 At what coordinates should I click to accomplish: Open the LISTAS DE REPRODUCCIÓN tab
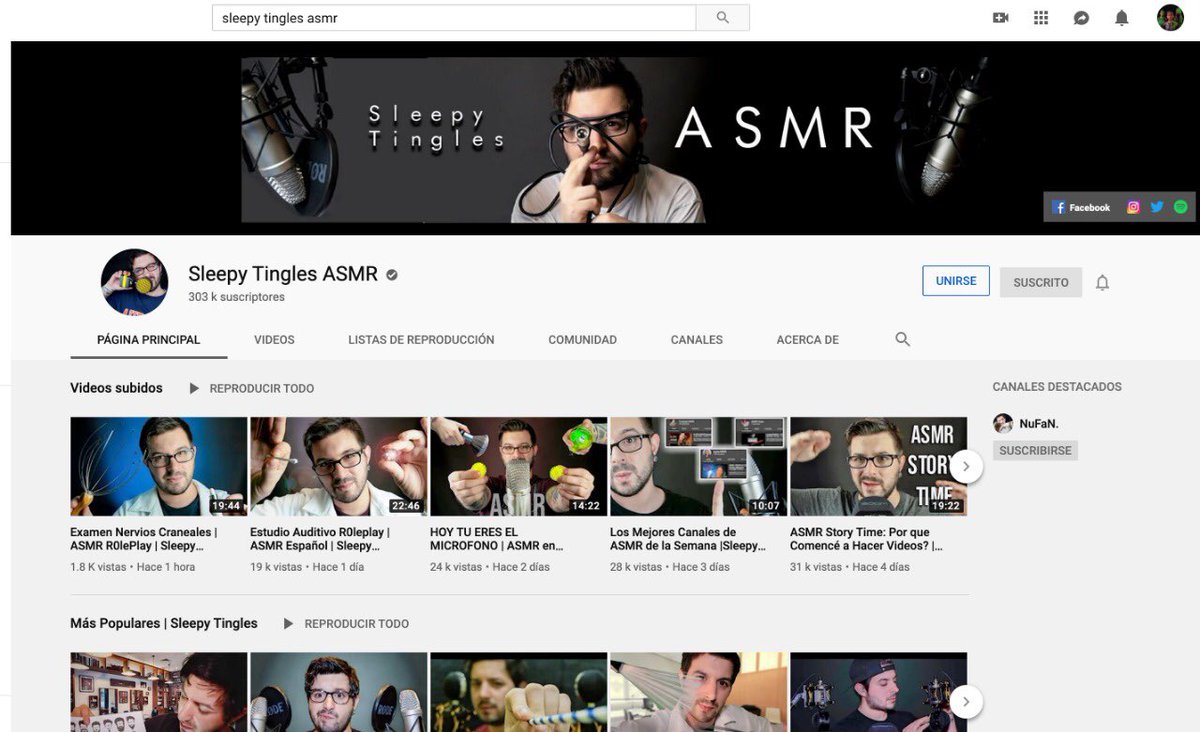coord(421,340)
